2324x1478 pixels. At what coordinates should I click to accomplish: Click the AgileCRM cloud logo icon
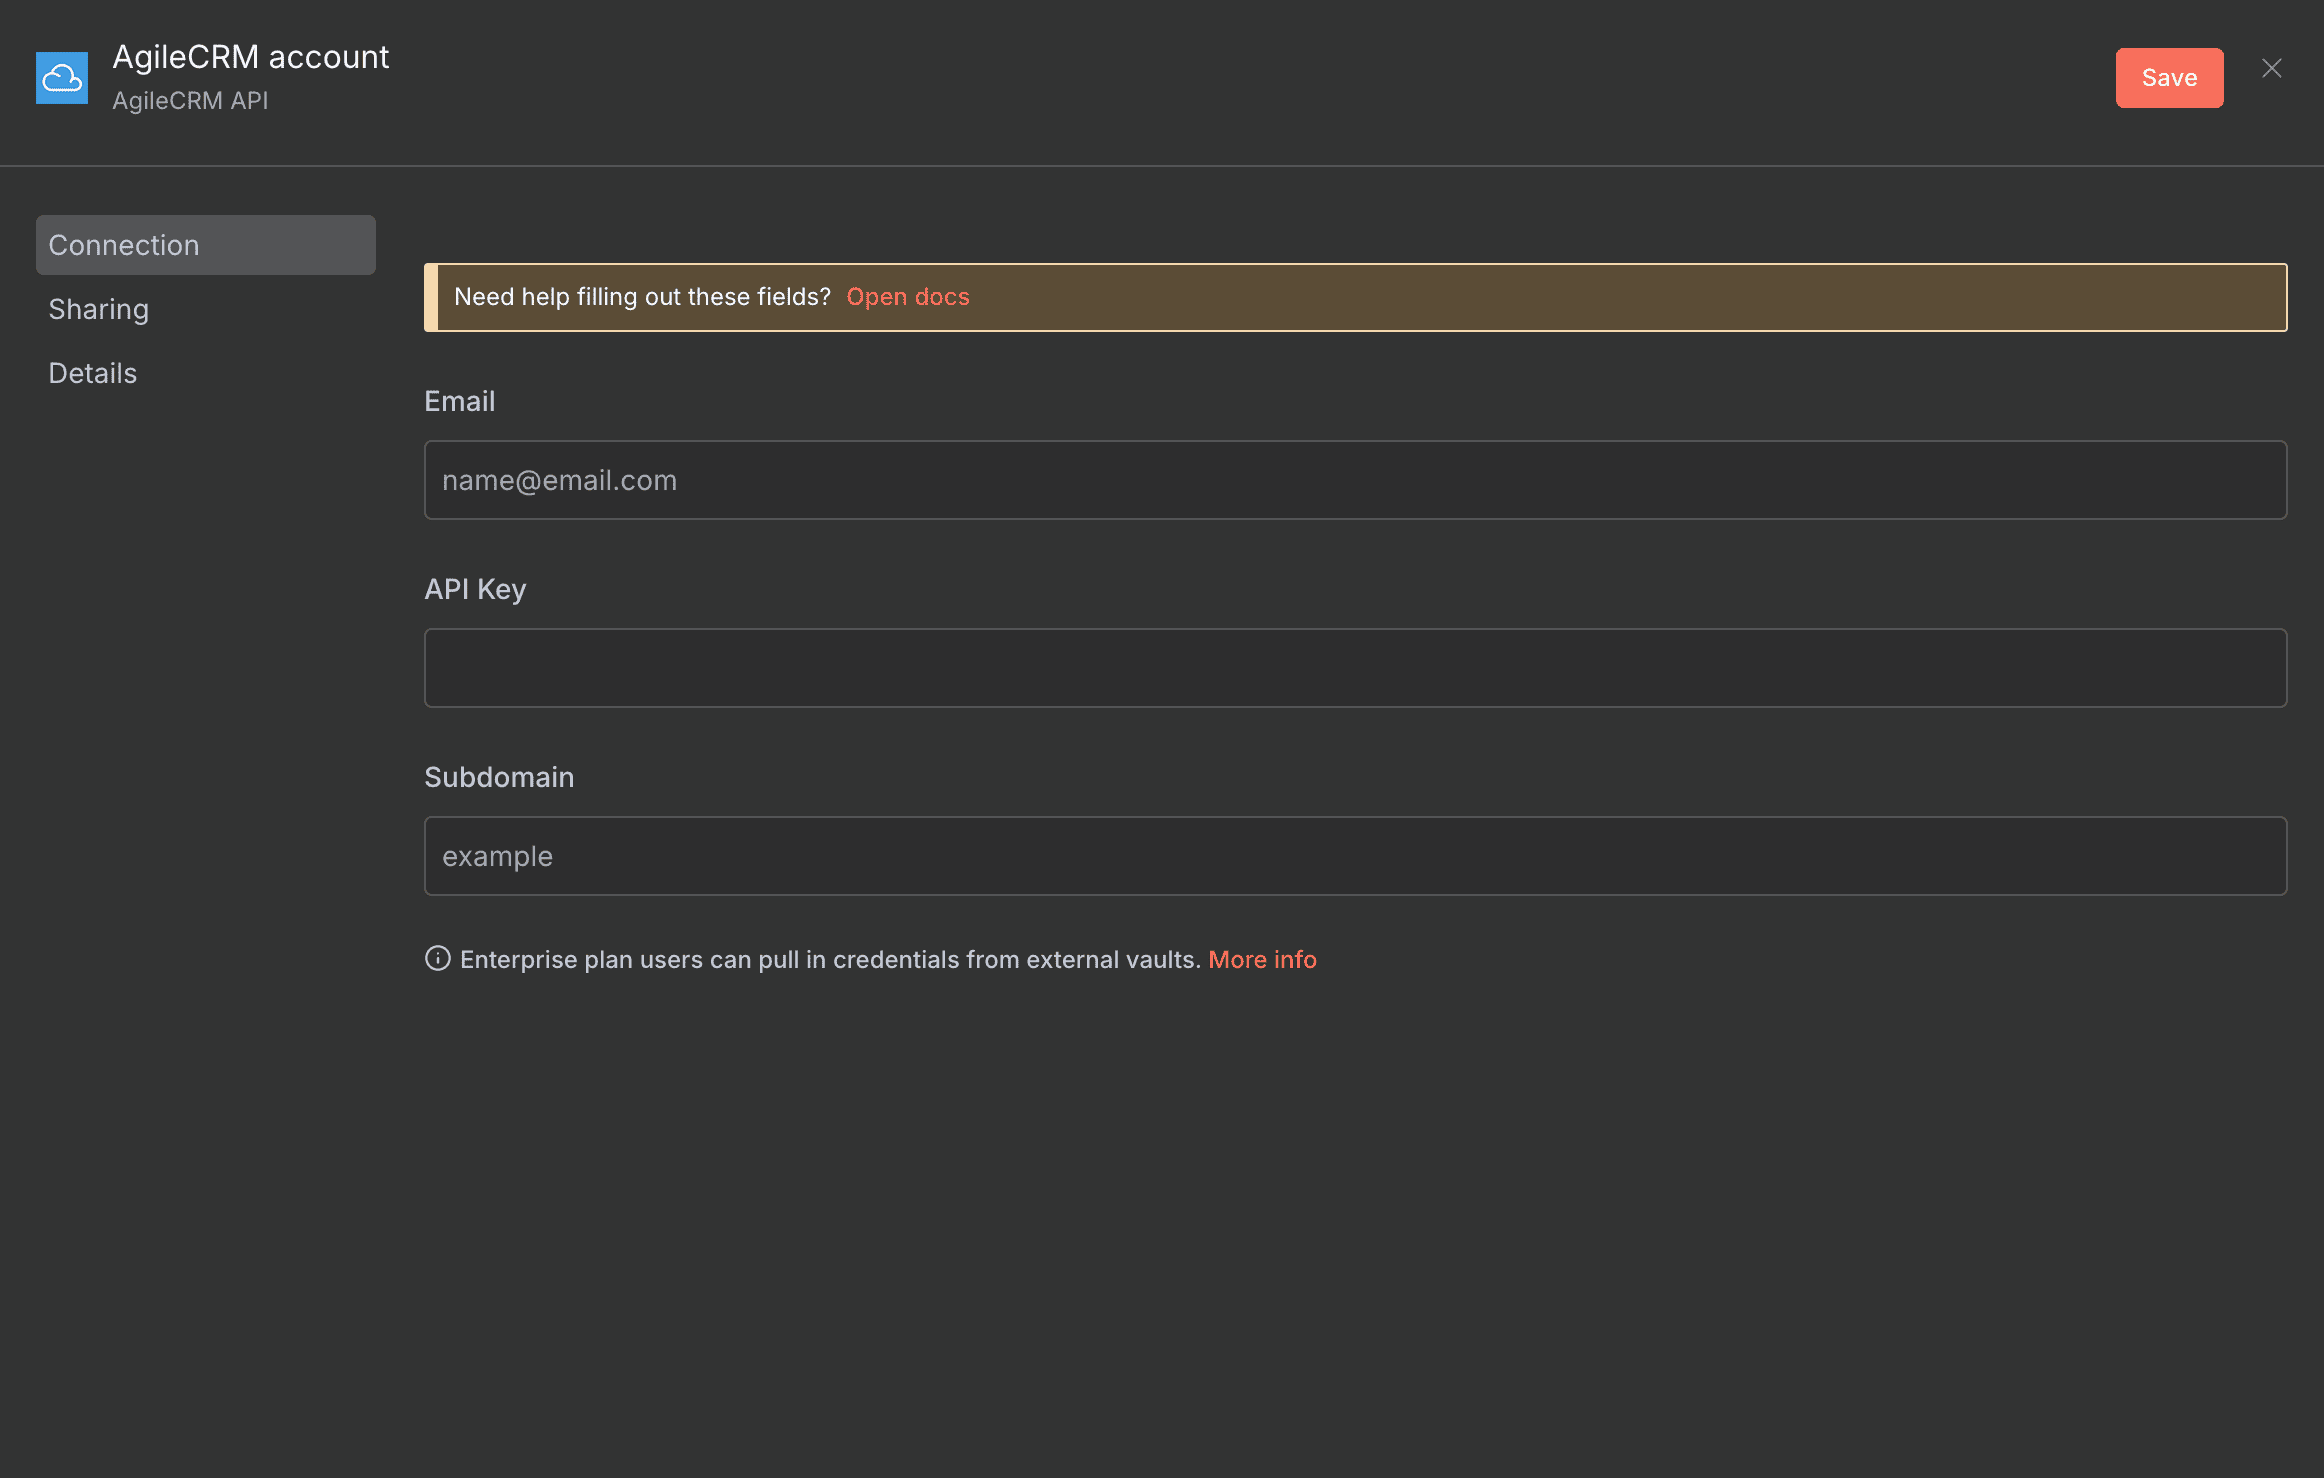62,78
